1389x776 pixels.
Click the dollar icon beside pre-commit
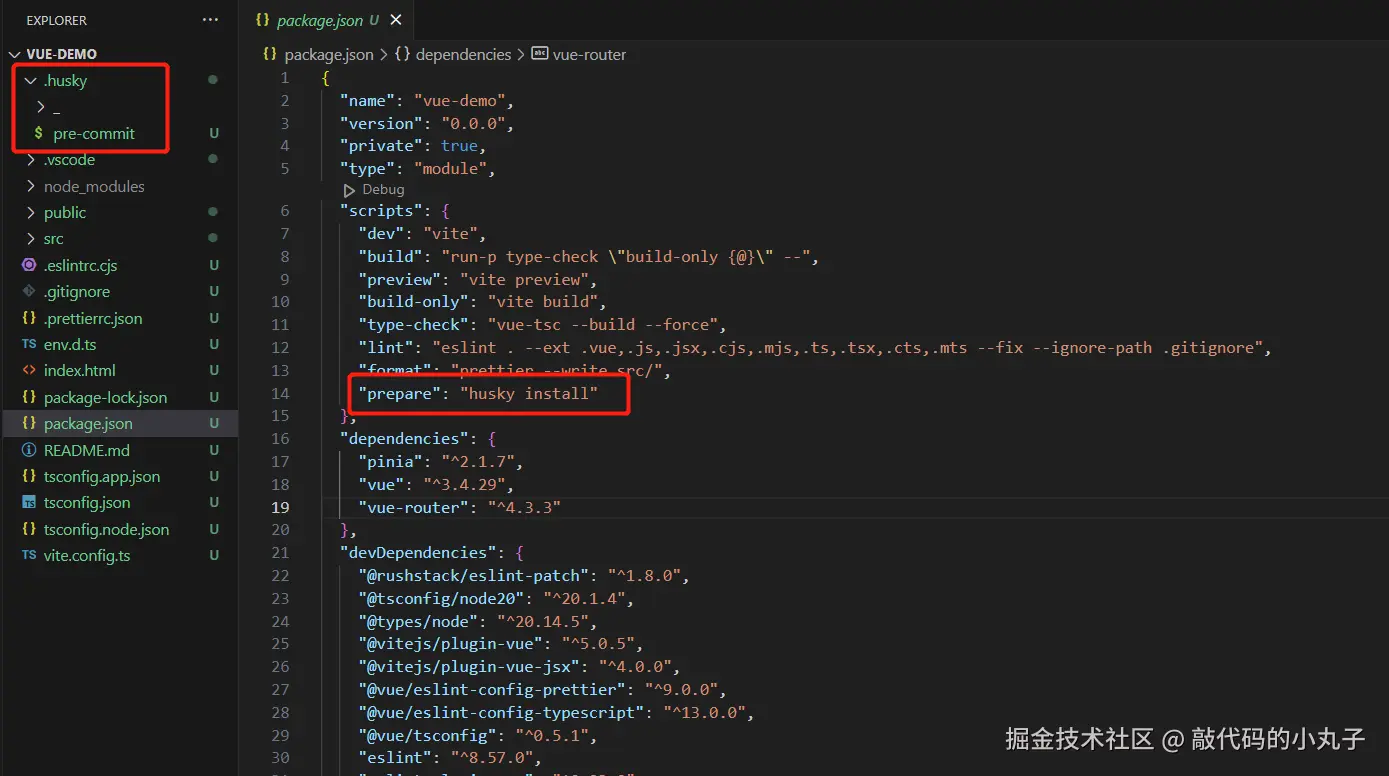tap(39, 134)
